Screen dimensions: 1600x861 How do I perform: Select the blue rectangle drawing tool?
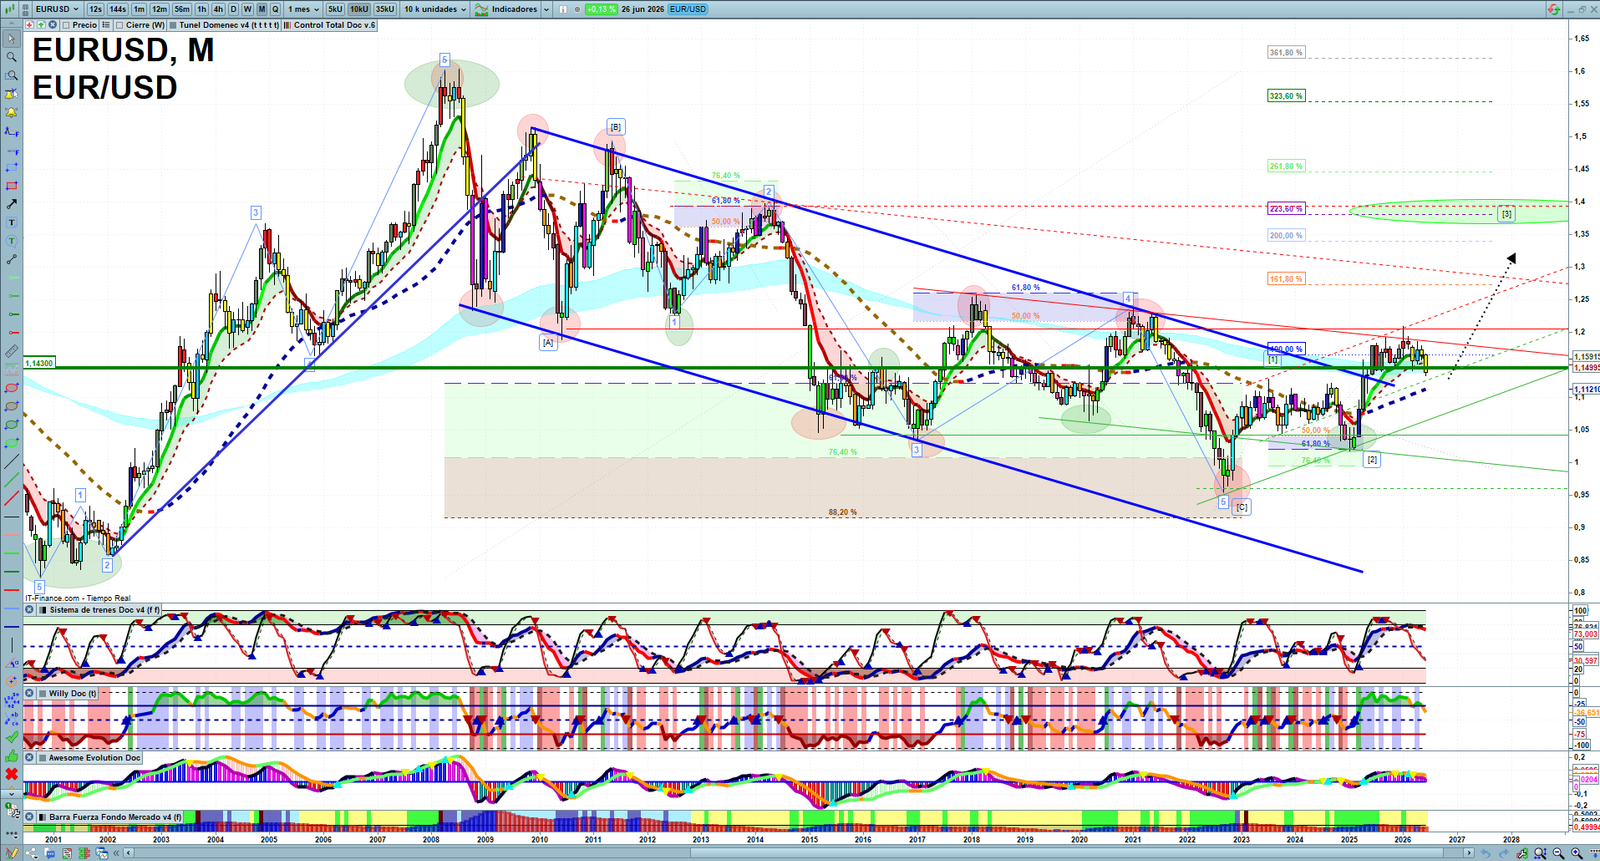pos(11,168)
